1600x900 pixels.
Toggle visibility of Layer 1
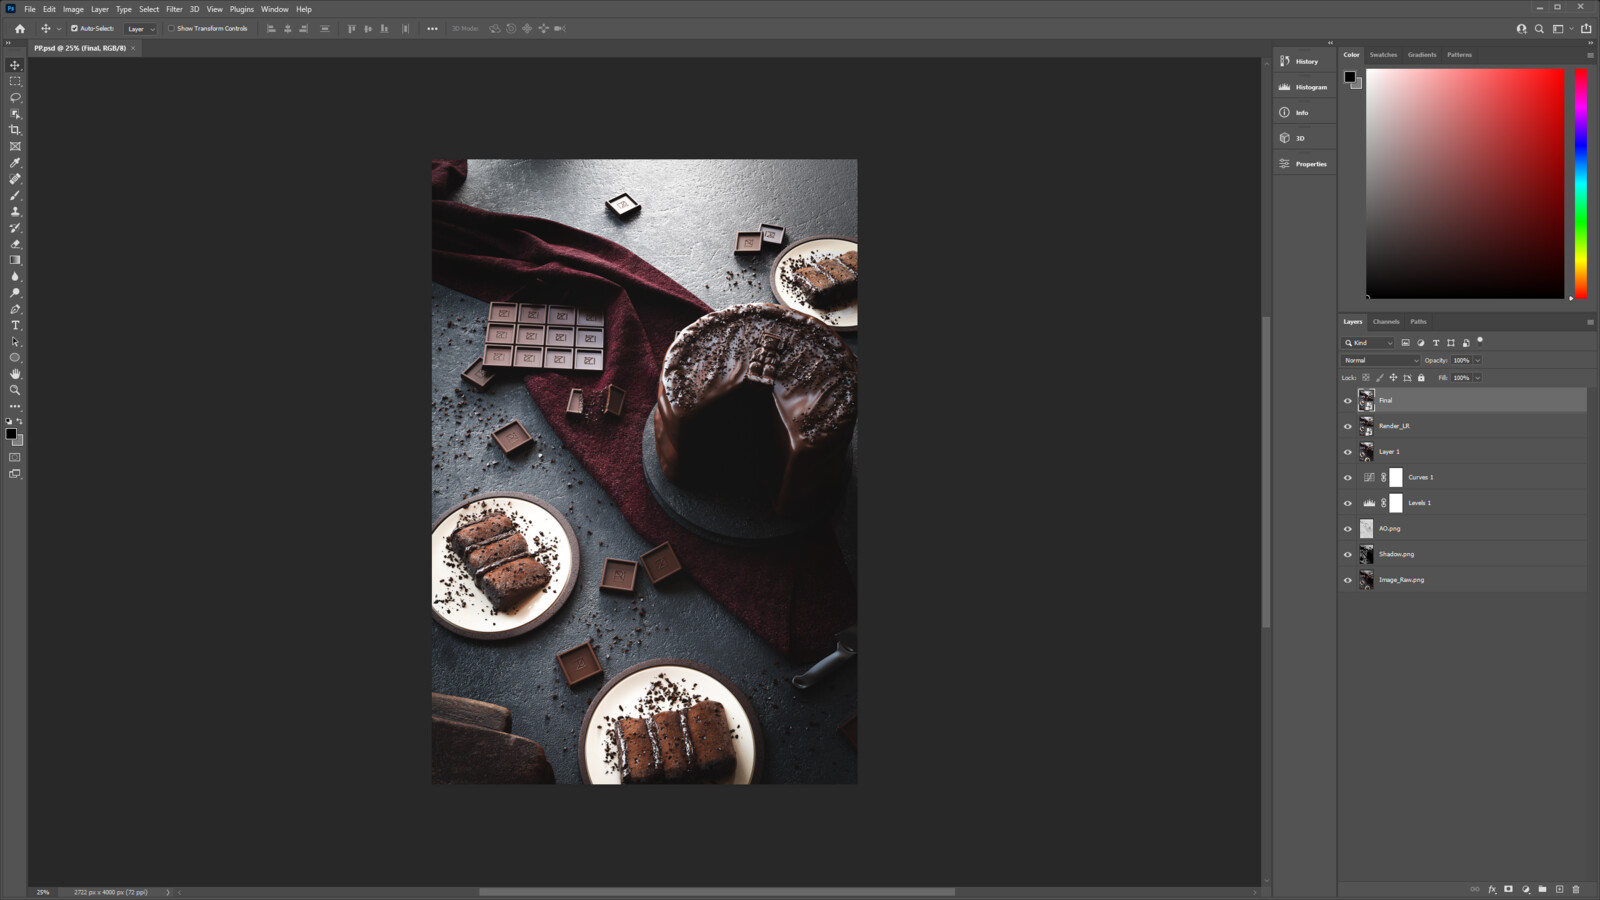(x=1347, y=452)
